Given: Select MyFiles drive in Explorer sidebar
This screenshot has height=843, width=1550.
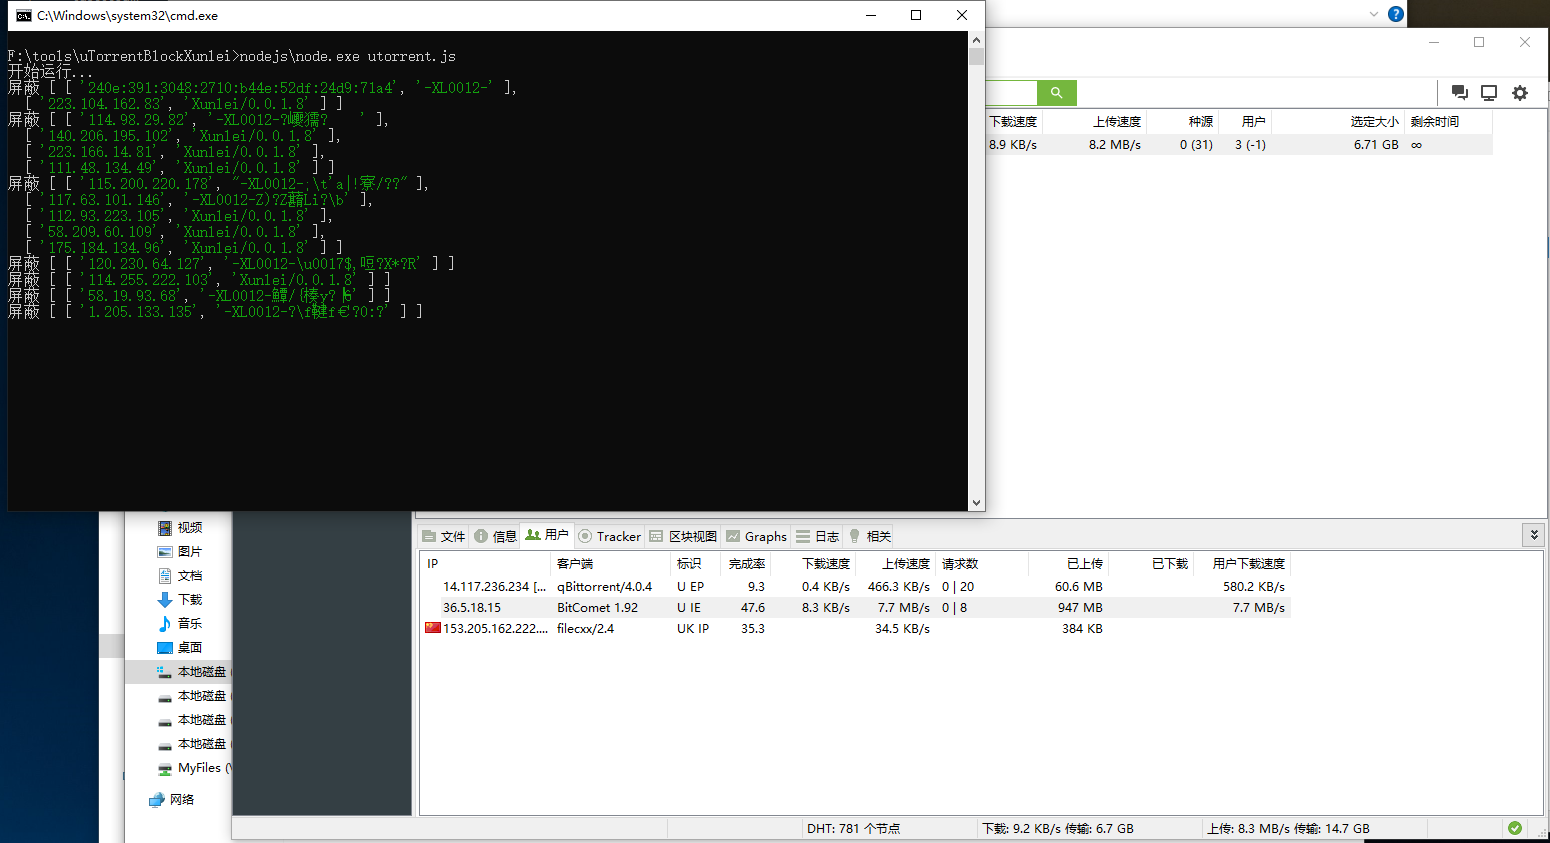Looking at the screenshot, I should (193, 768).
